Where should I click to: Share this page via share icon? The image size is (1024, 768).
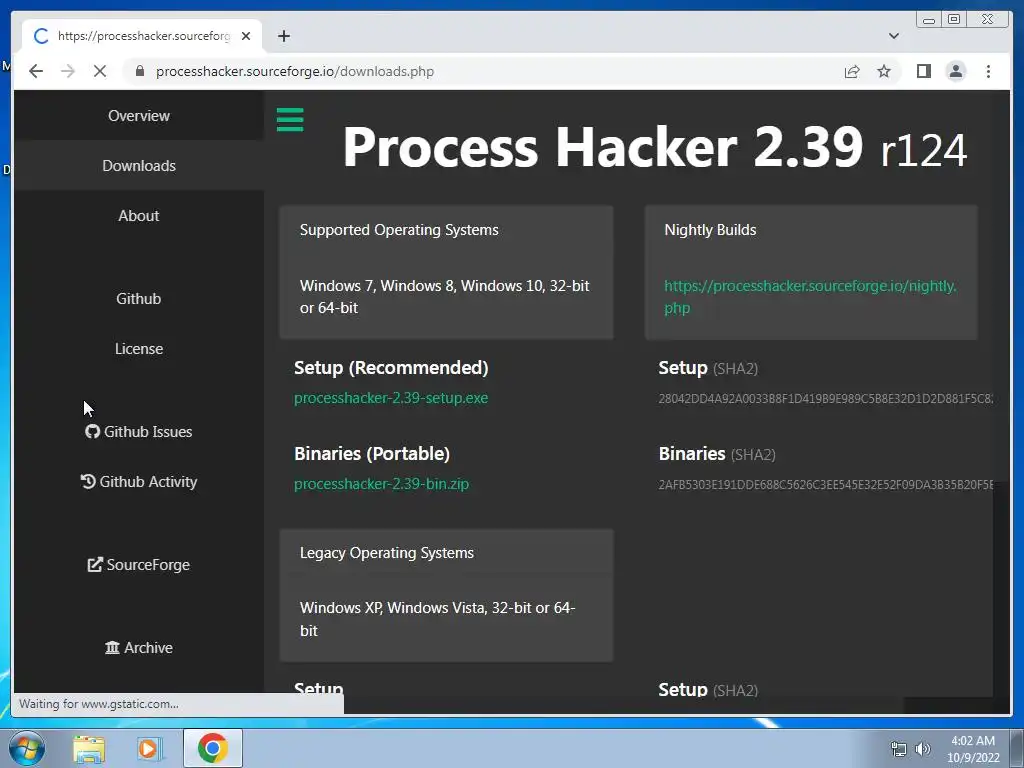pyautogui.click(x=852, y=71)
